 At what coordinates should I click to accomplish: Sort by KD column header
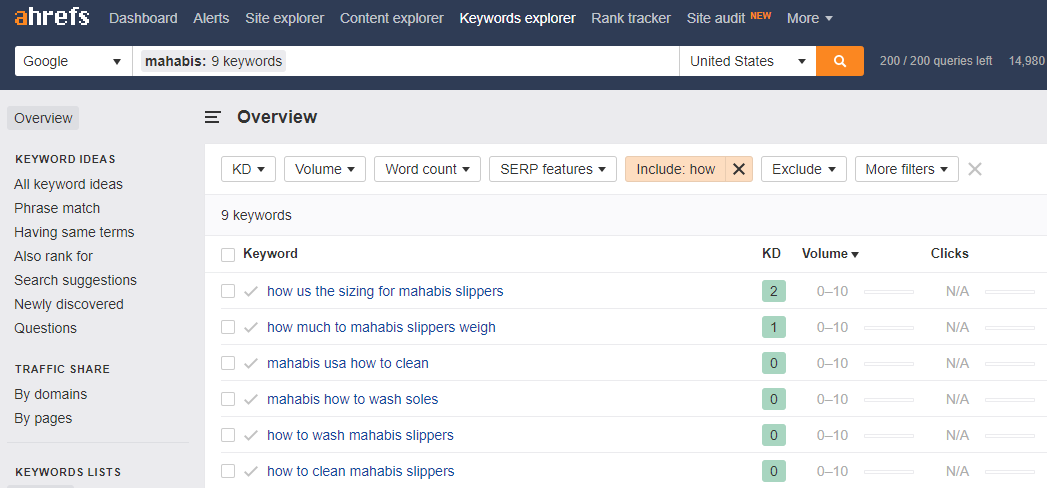(771, 254)
